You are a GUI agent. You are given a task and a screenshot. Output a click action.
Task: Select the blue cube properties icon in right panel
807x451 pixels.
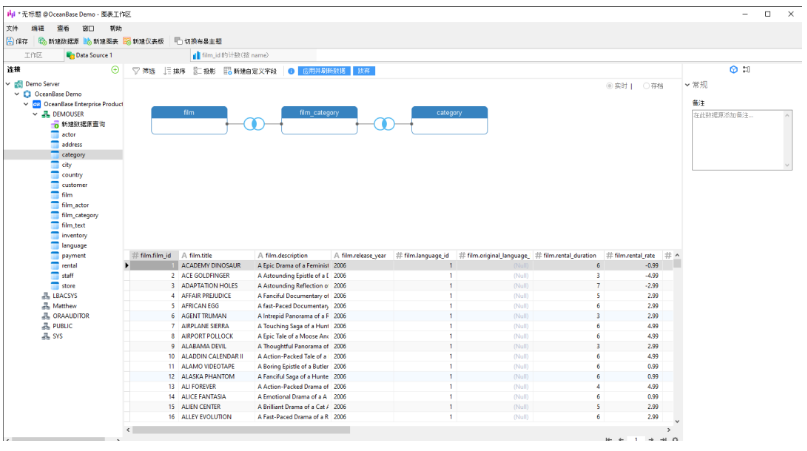(733, 70)
